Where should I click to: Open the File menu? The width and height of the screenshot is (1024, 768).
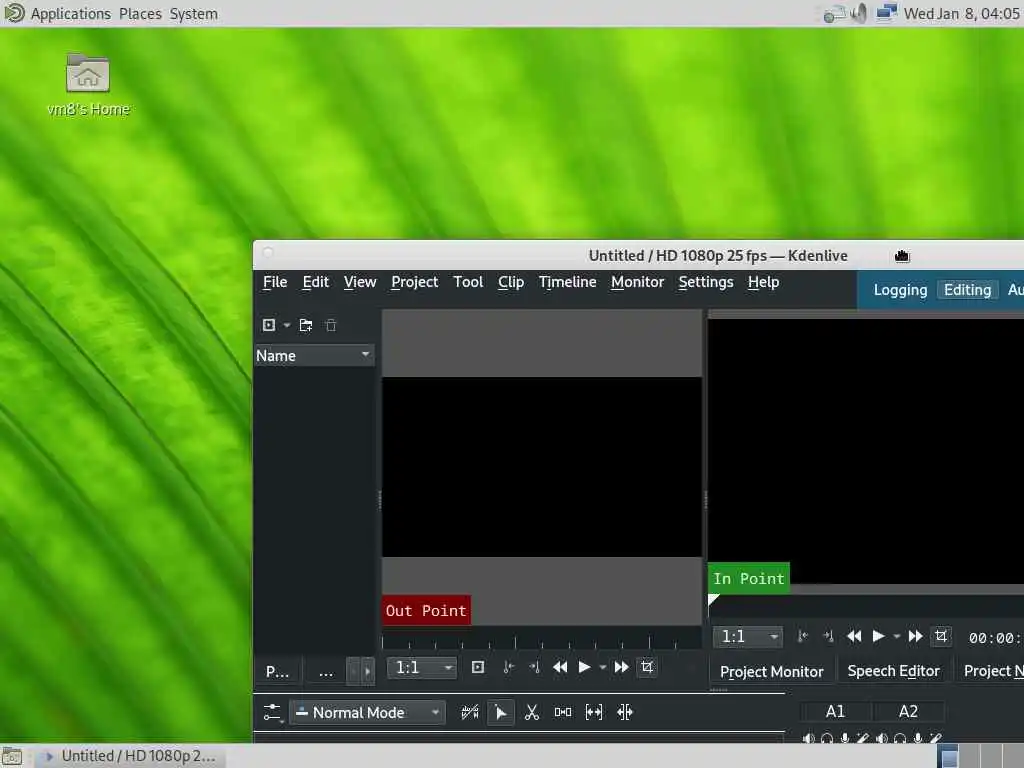[x=275, y=282]
